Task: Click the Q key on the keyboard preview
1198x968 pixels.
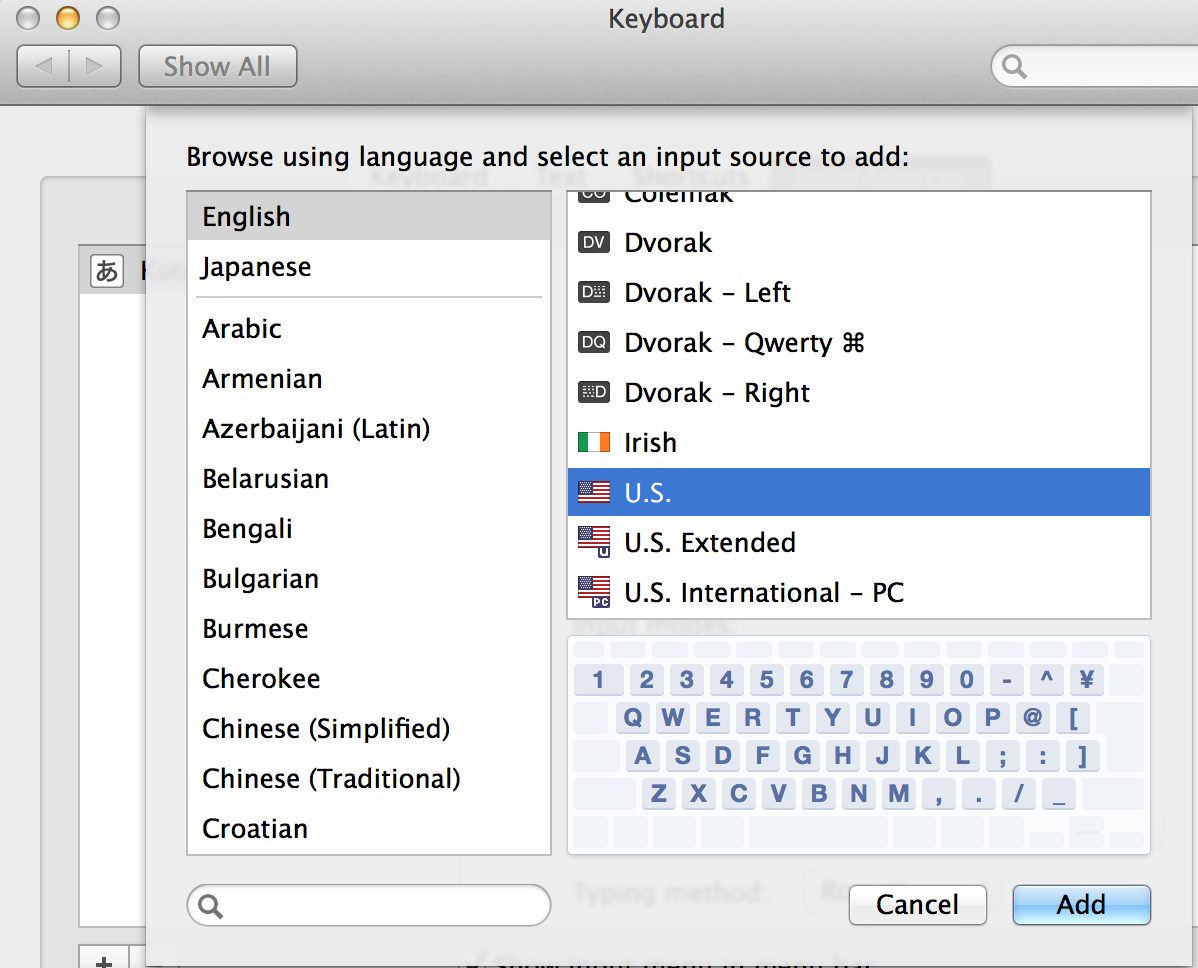Action: click(633, 718)
